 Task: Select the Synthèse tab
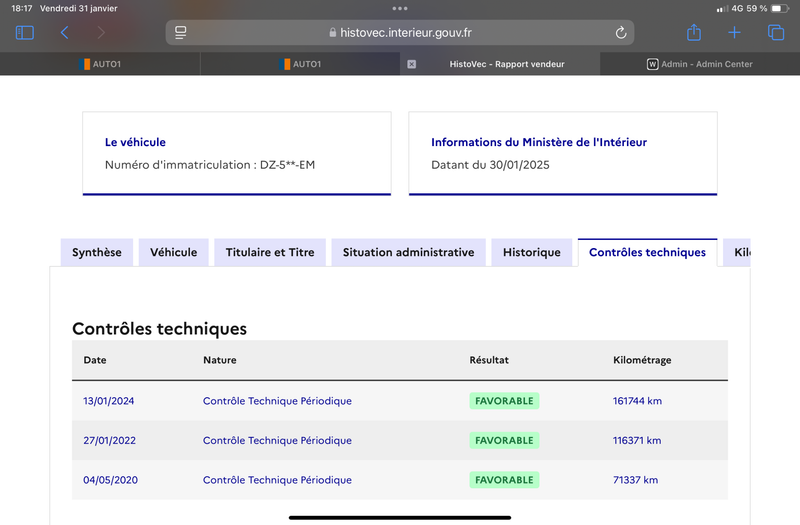pos(97,253)
